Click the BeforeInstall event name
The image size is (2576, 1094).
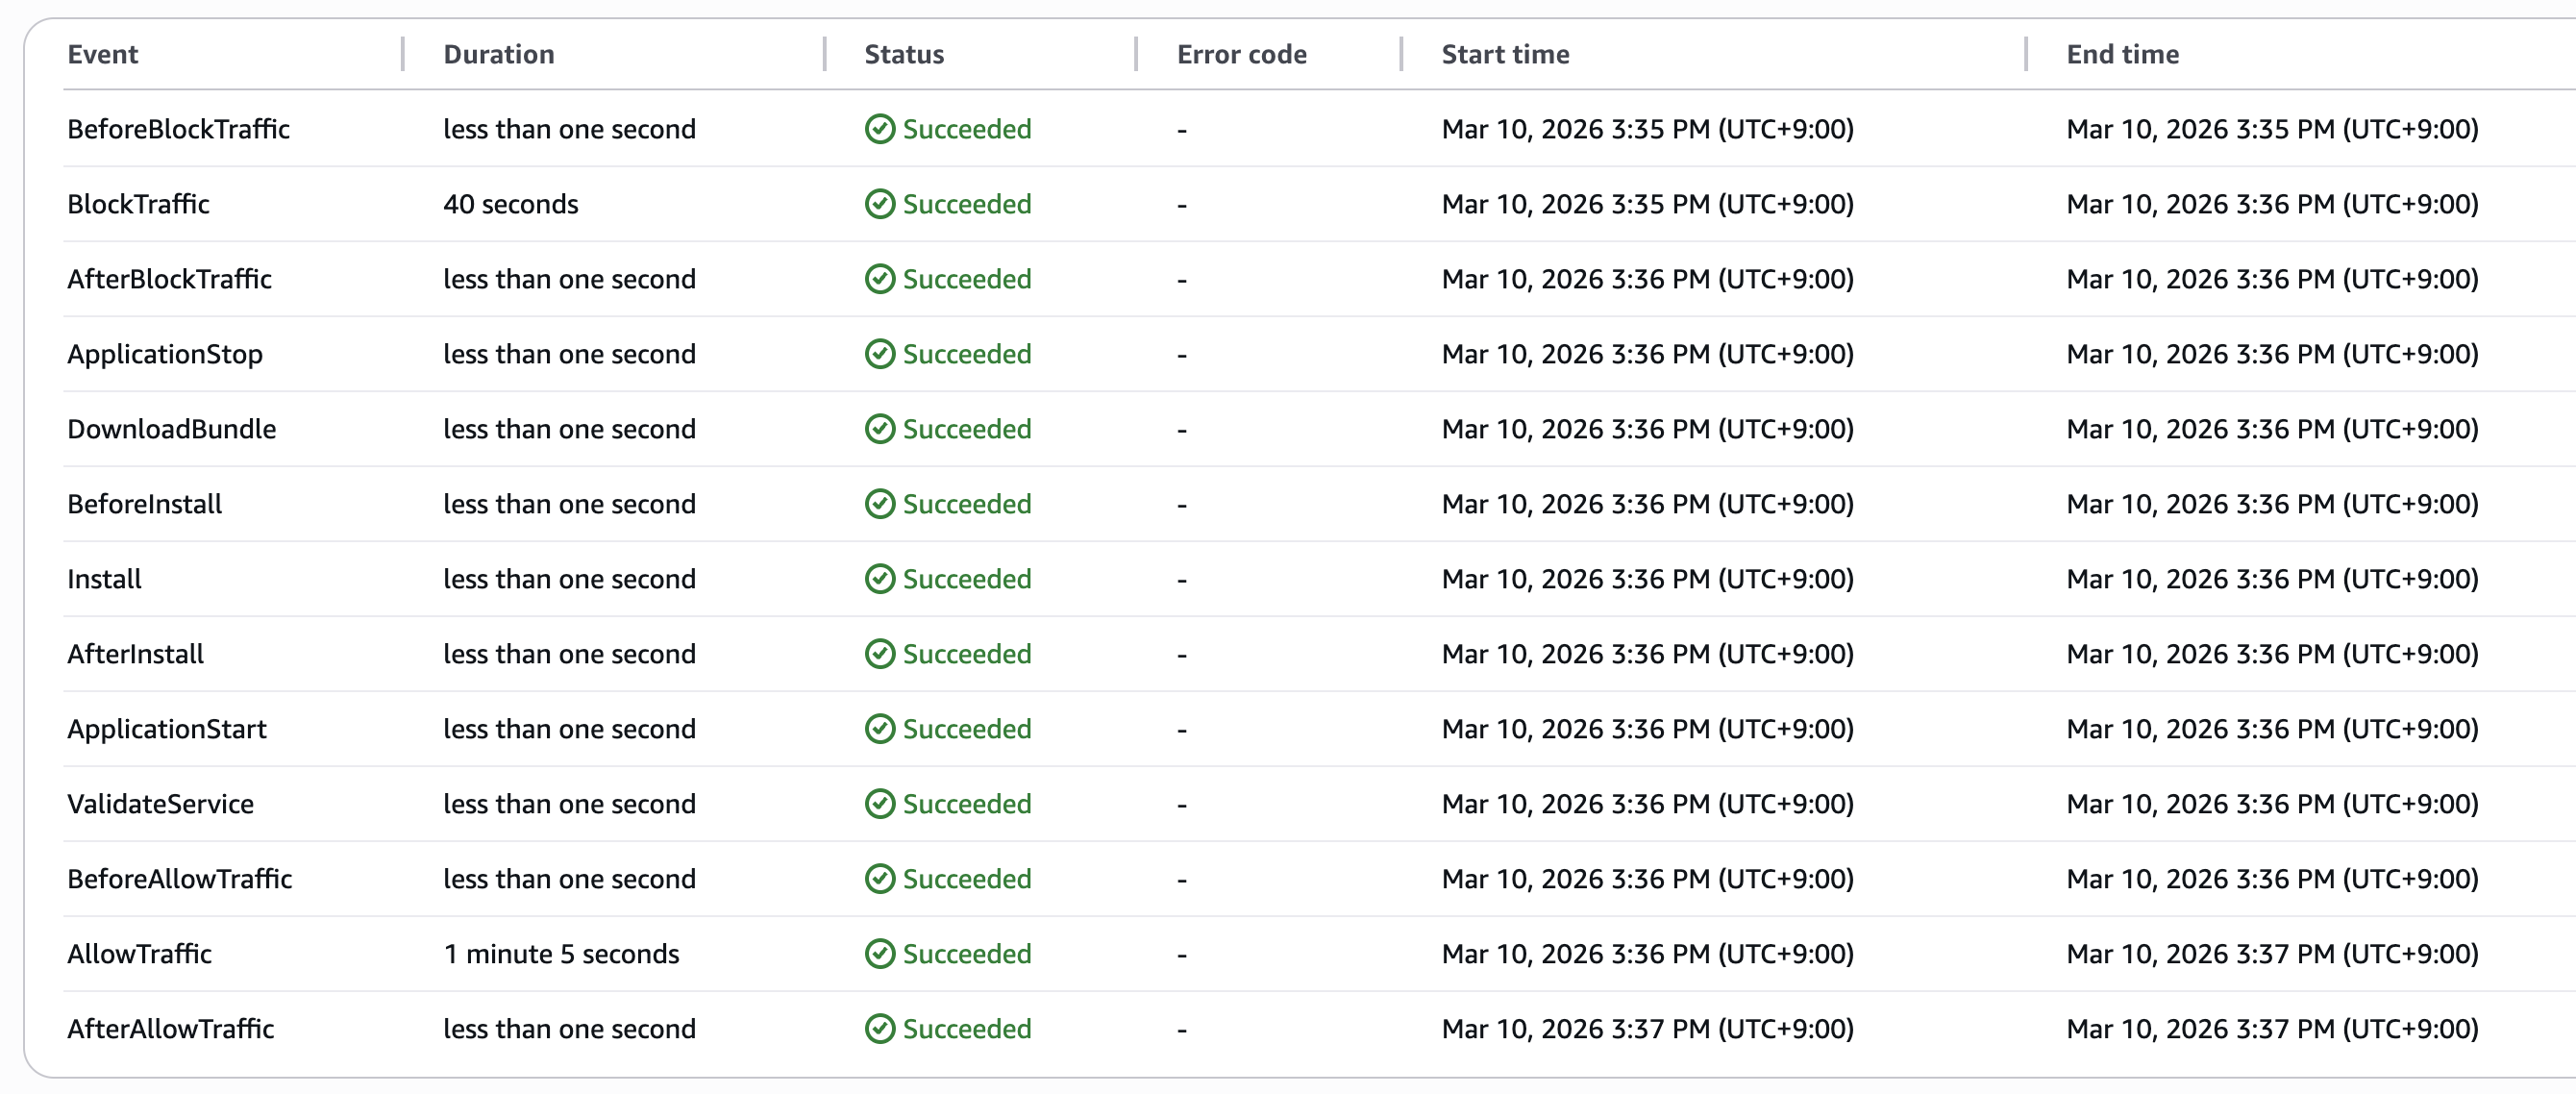tap(145, 504)
